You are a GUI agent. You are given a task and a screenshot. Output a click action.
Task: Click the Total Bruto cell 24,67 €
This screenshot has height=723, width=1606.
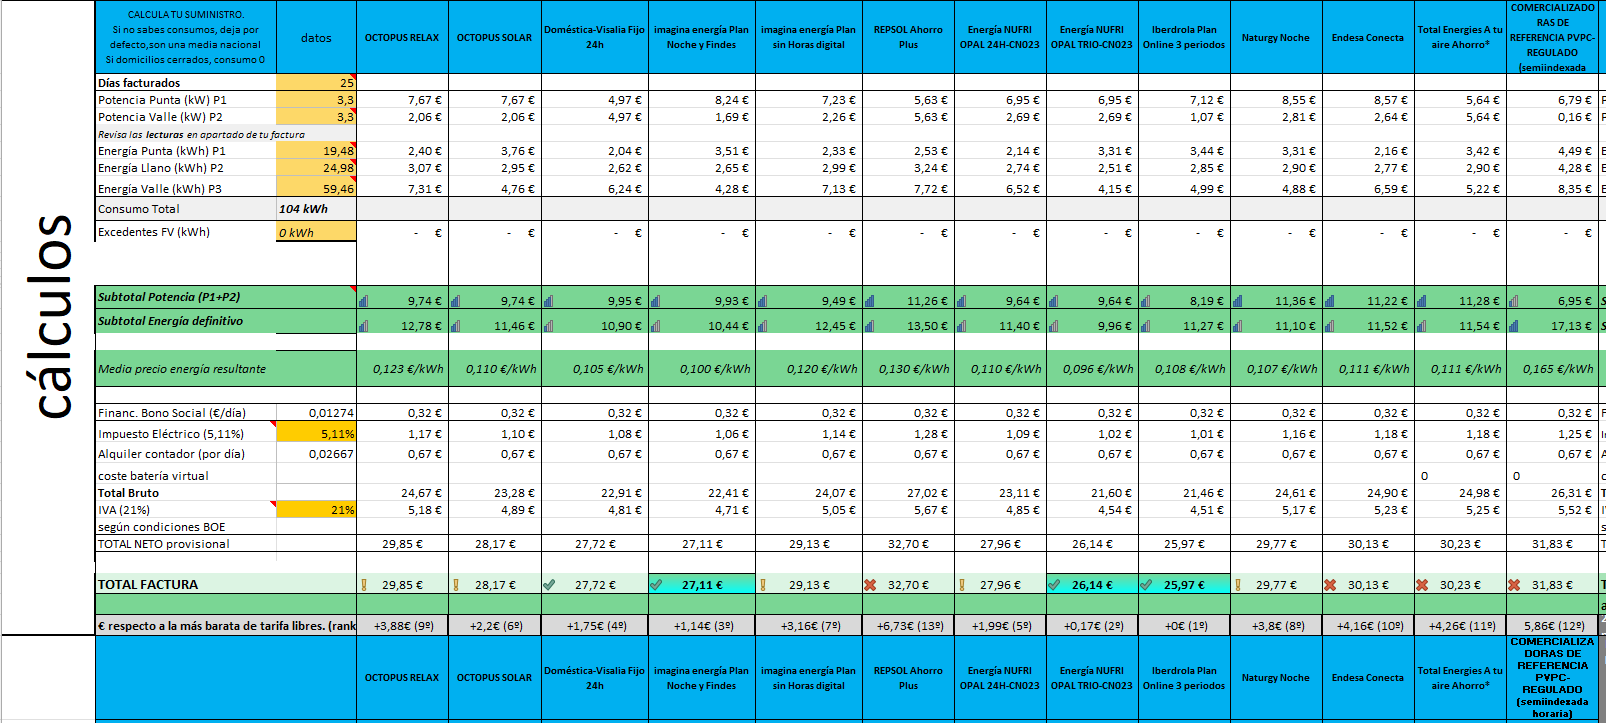(402, 493)
